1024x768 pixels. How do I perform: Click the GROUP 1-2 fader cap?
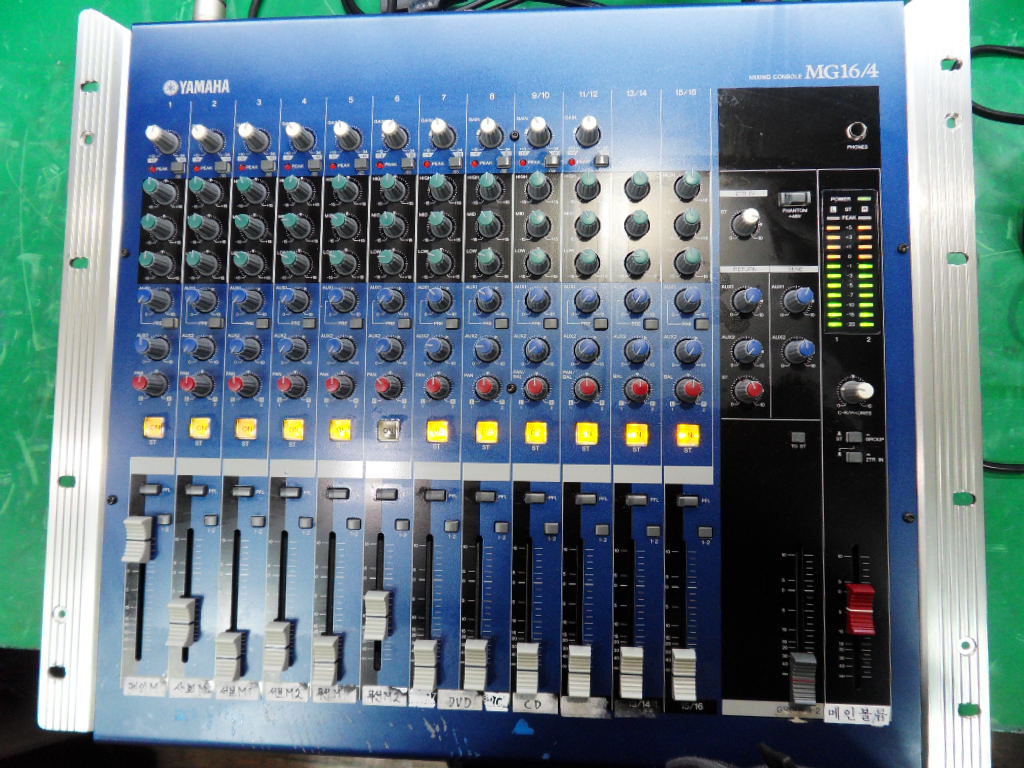[803, 679]
